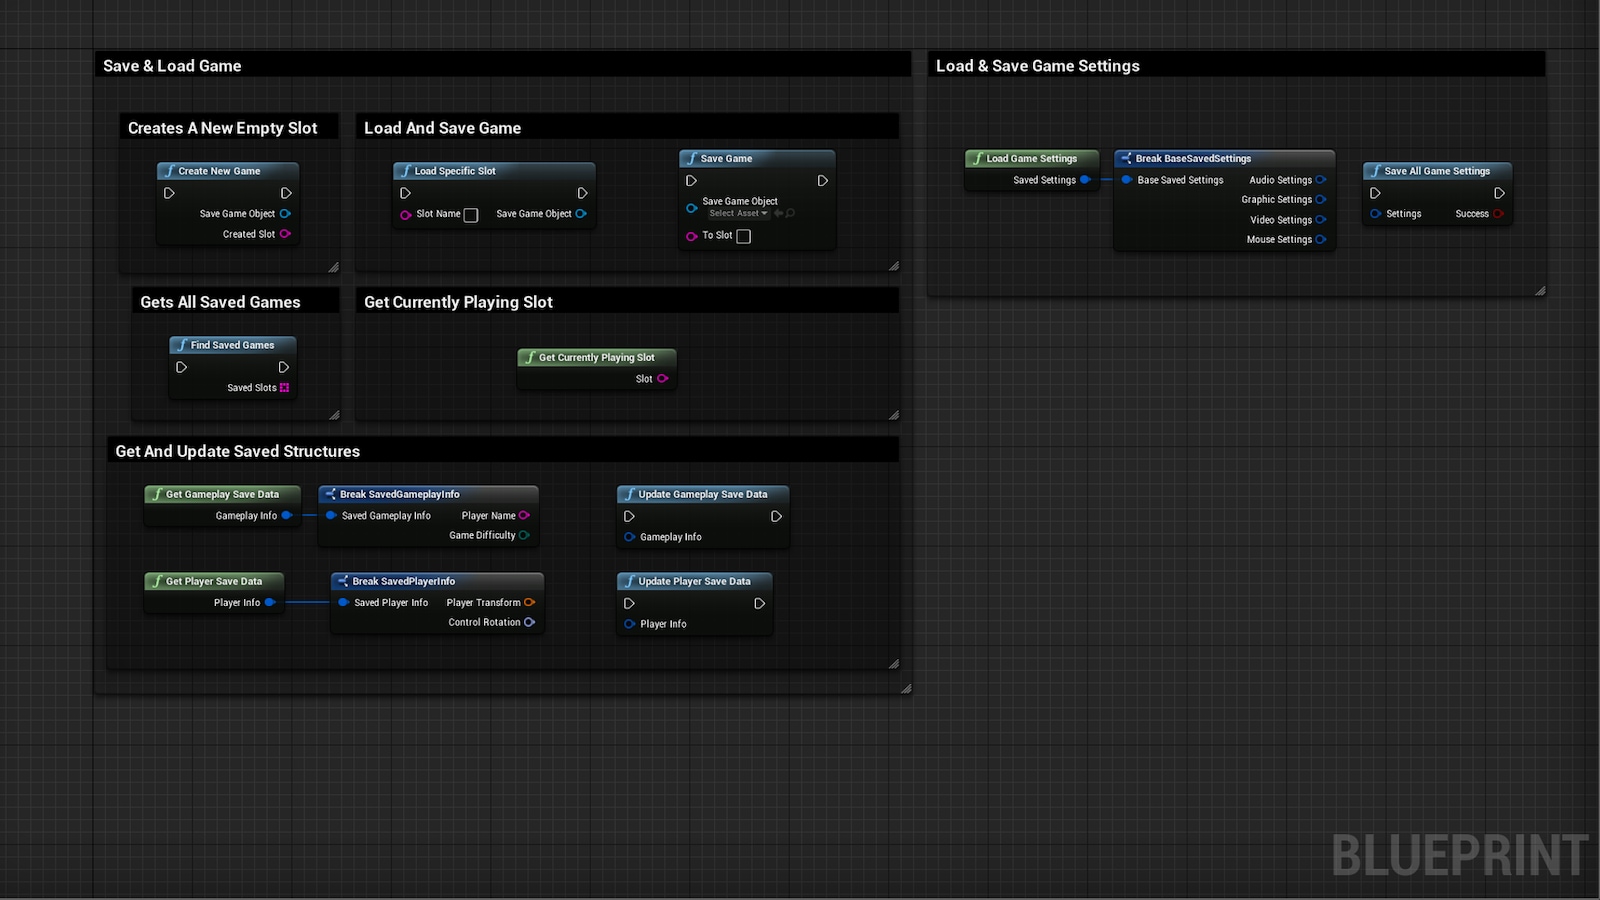Click the Find Saved Games output execution pin
Viewport: 1600px width, 900px height.
pyautogui.click(x=284, y=367)
